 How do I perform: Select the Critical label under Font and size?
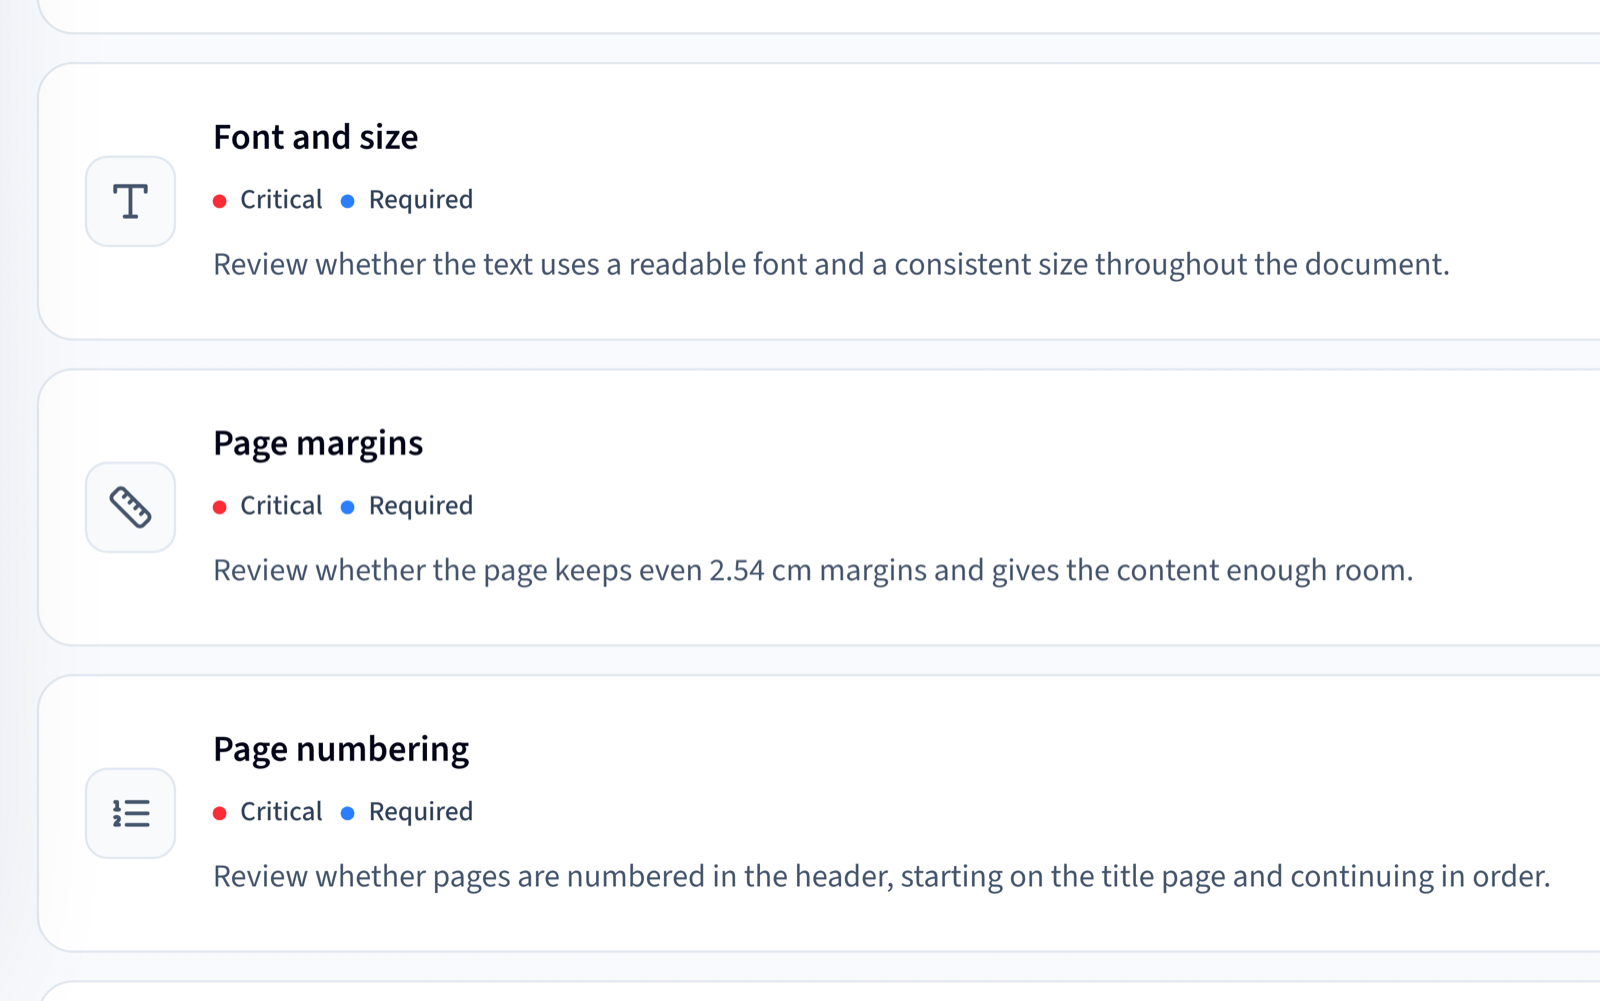281,200
